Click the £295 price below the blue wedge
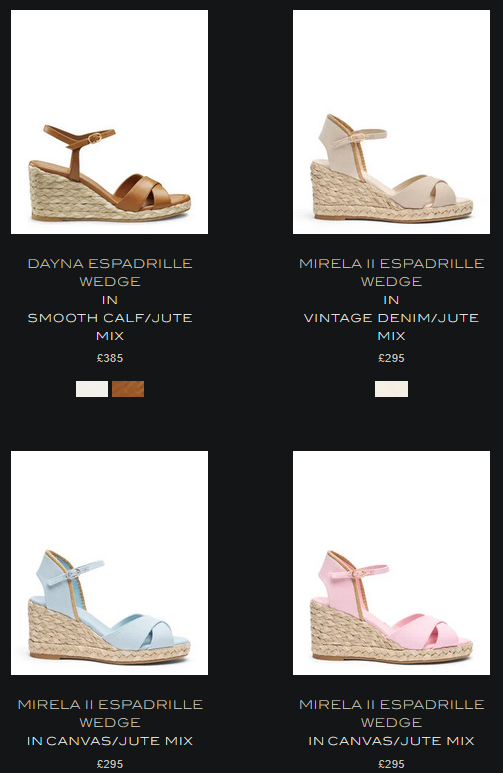Image resolution: width=503 pixels, height=773 pixels. 110,764
